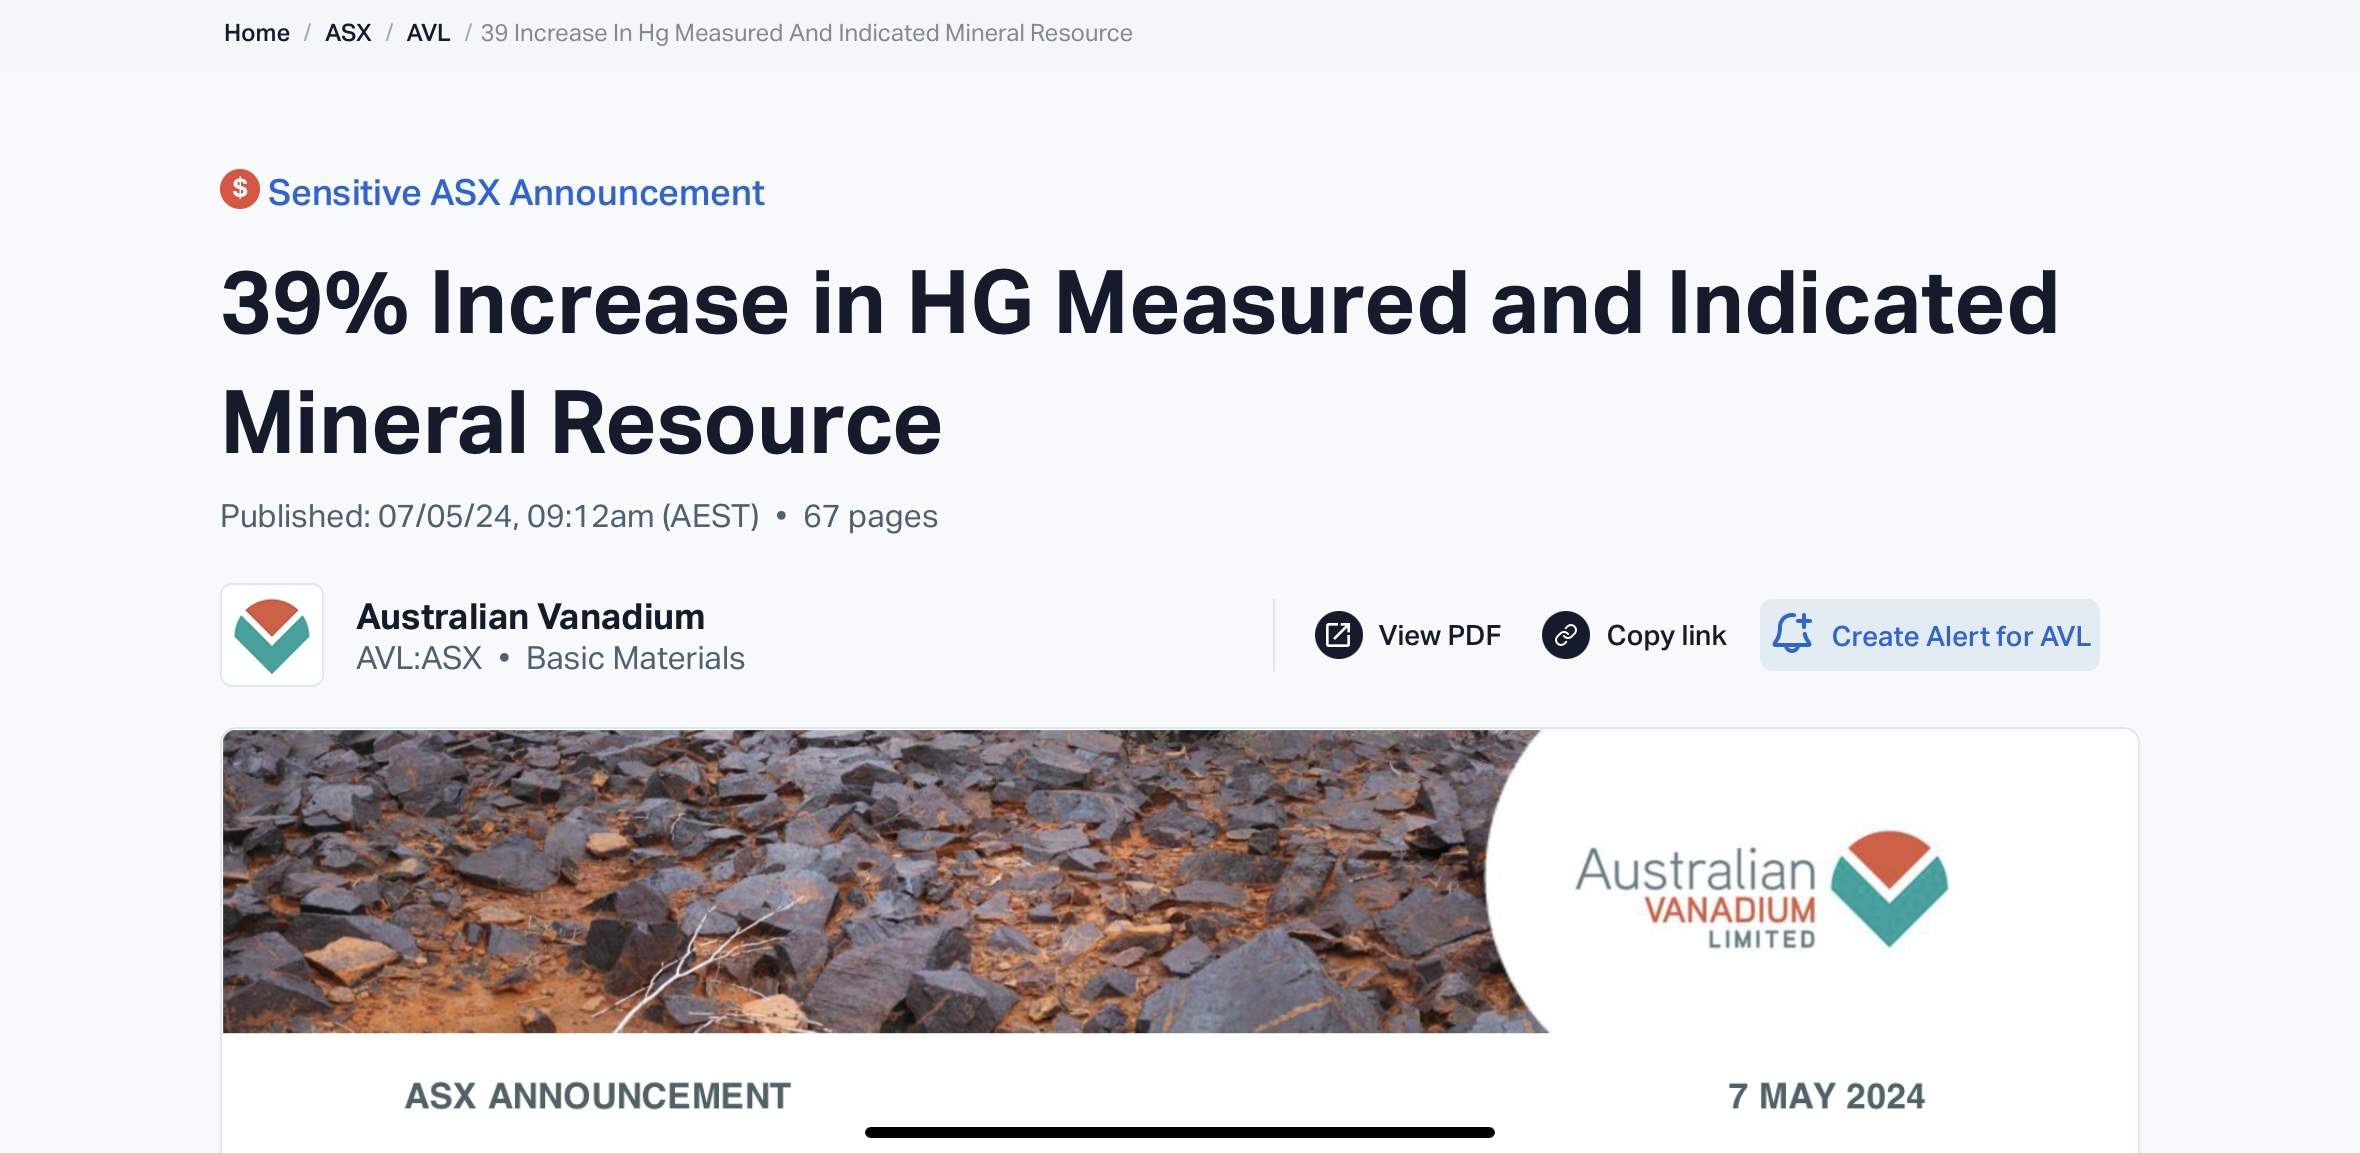The width and height of the screenshot is (2360, 1153).
Task: Click the 'AVL:ASX' ticker text
Action: [x=419, y=658]
